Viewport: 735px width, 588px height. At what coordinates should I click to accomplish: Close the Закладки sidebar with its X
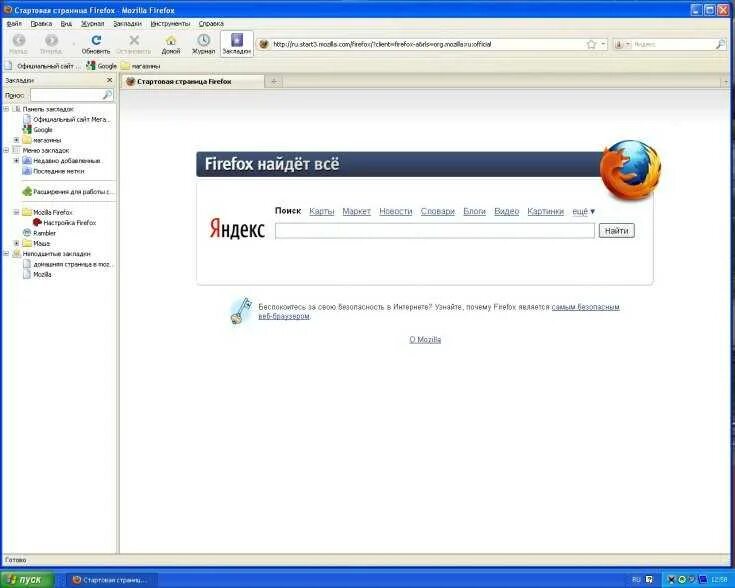(110, 80)
